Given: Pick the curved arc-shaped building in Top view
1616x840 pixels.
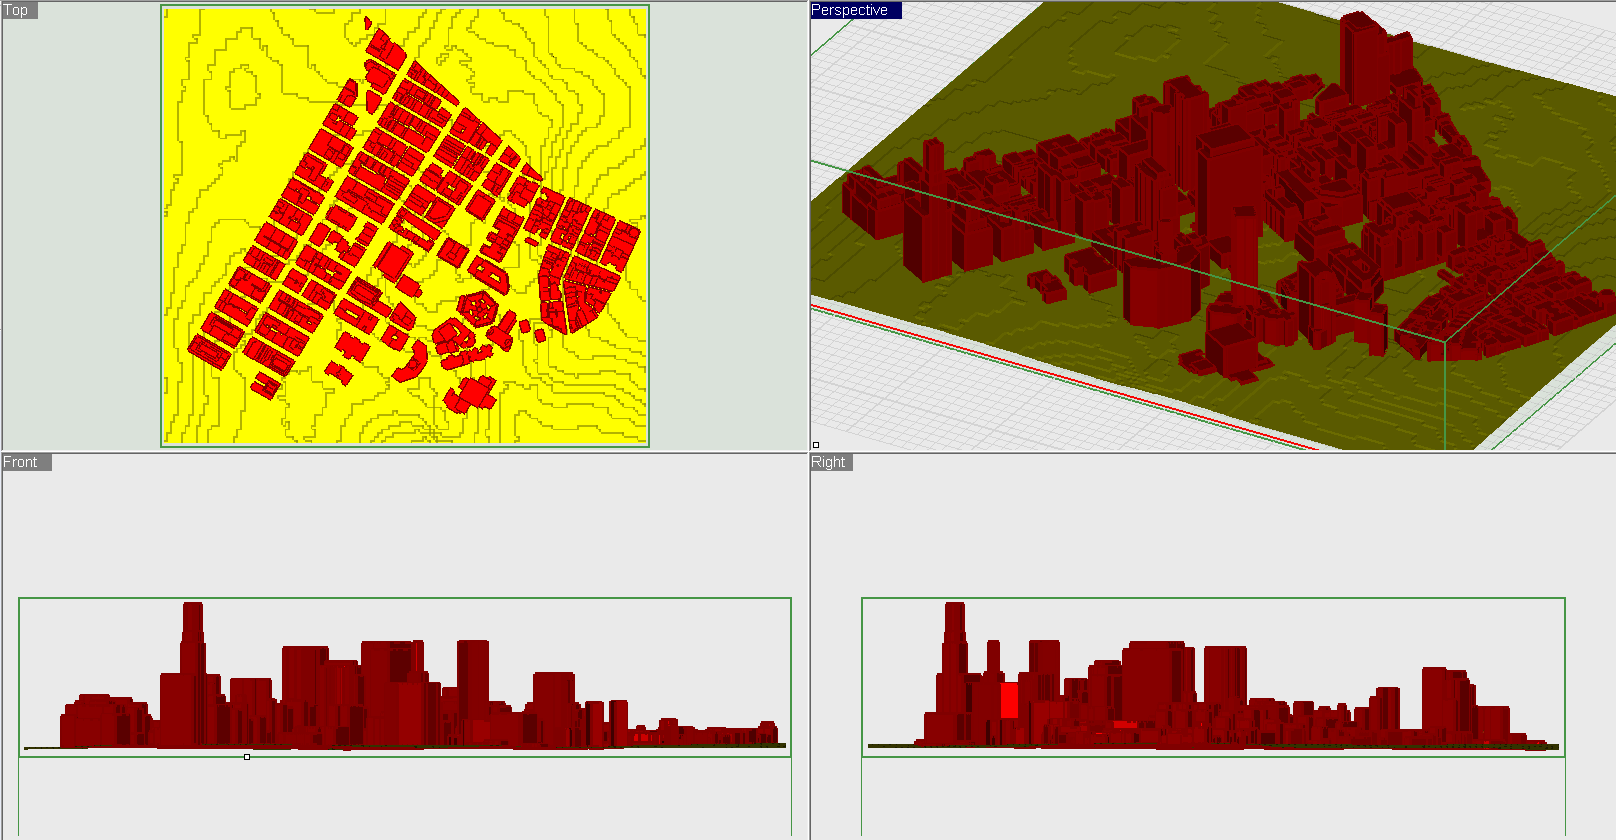Looking at the screenshot, I should click(x=412, y=362).
